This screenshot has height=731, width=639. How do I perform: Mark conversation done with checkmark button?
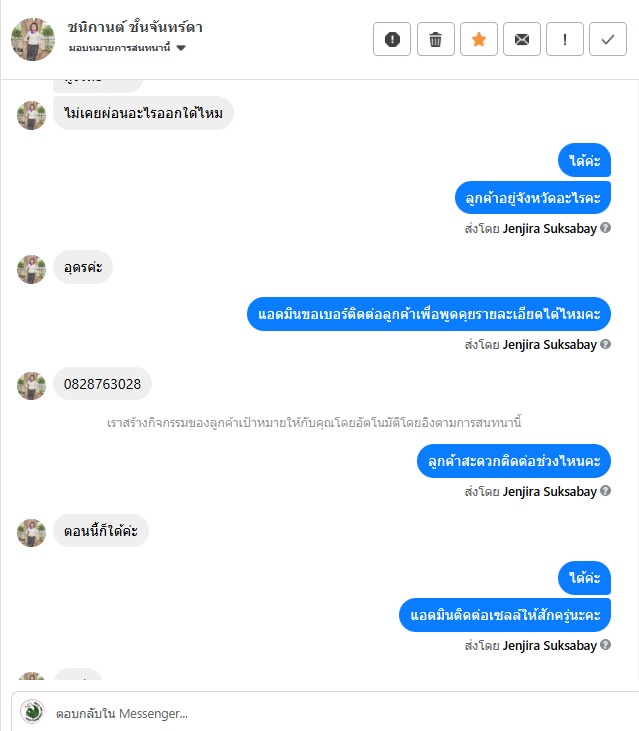608,39
